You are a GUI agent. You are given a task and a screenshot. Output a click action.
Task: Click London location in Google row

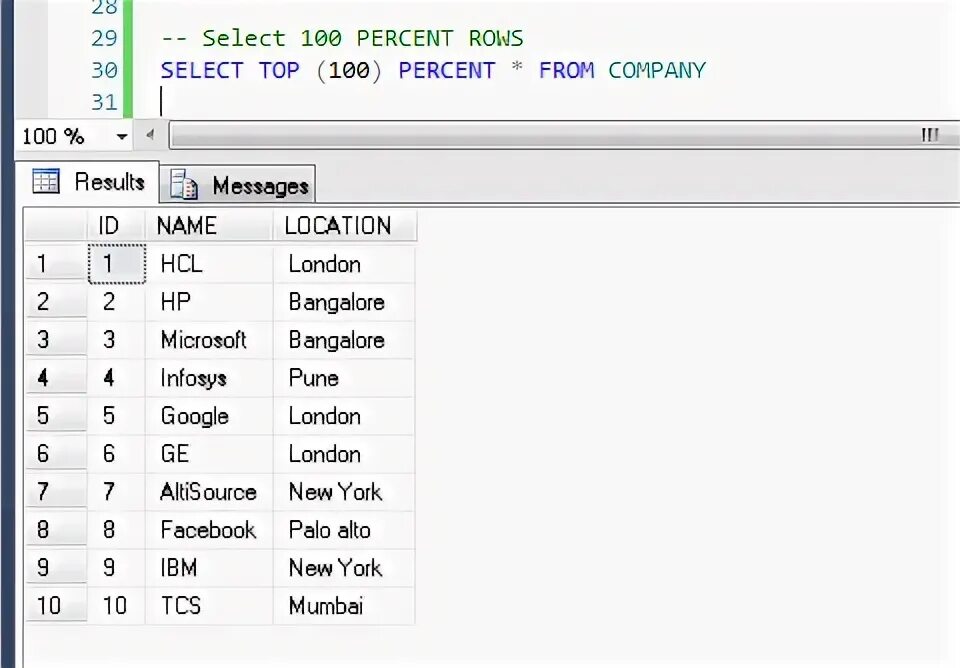[343, 416]
